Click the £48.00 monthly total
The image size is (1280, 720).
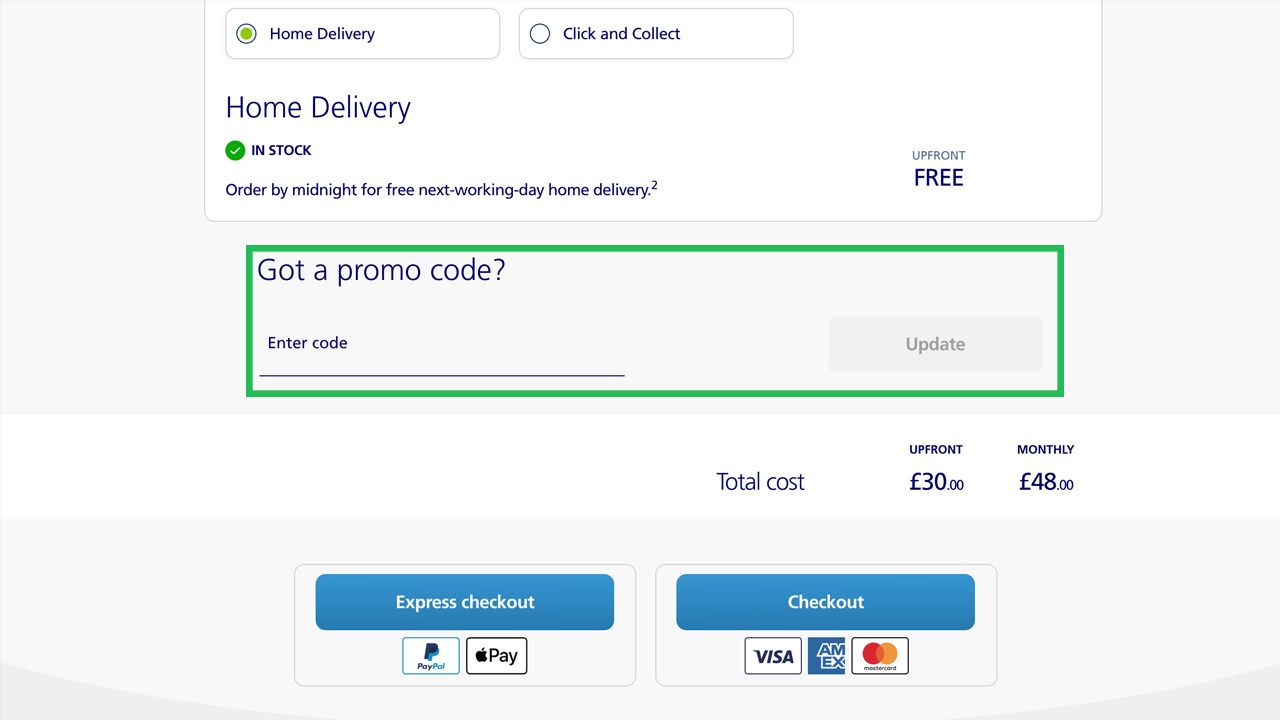[x=1046, y=482]
